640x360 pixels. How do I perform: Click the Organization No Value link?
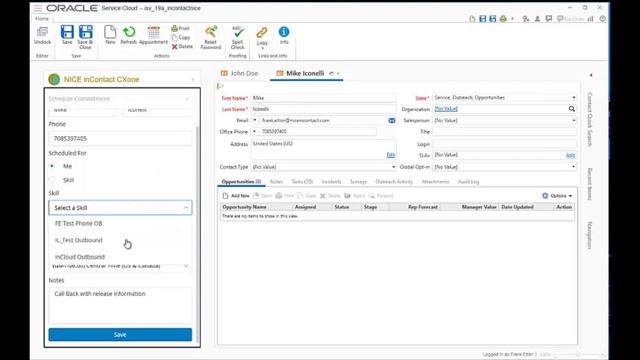click(x=446, y=109)
